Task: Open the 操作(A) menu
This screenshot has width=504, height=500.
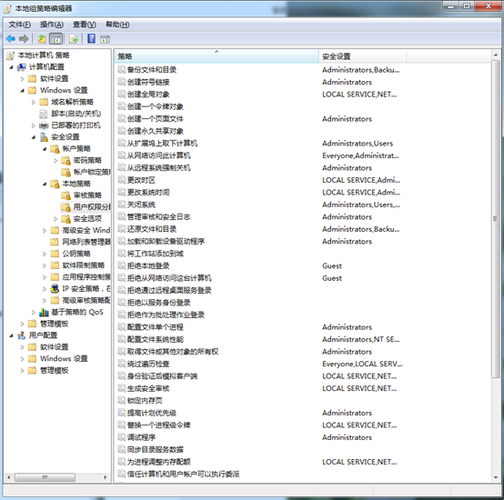Action: click(x=52, y=25)
